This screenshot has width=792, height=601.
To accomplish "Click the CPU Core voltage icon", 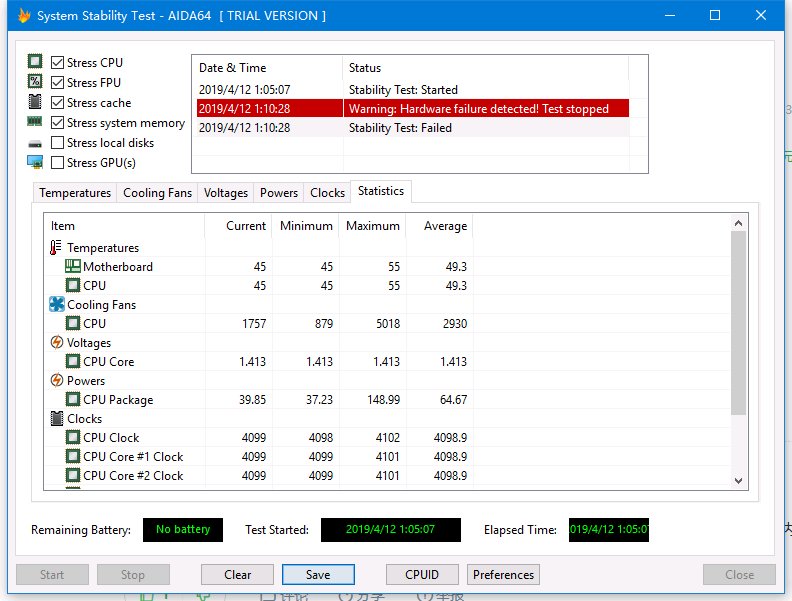I will click(73, 361).
